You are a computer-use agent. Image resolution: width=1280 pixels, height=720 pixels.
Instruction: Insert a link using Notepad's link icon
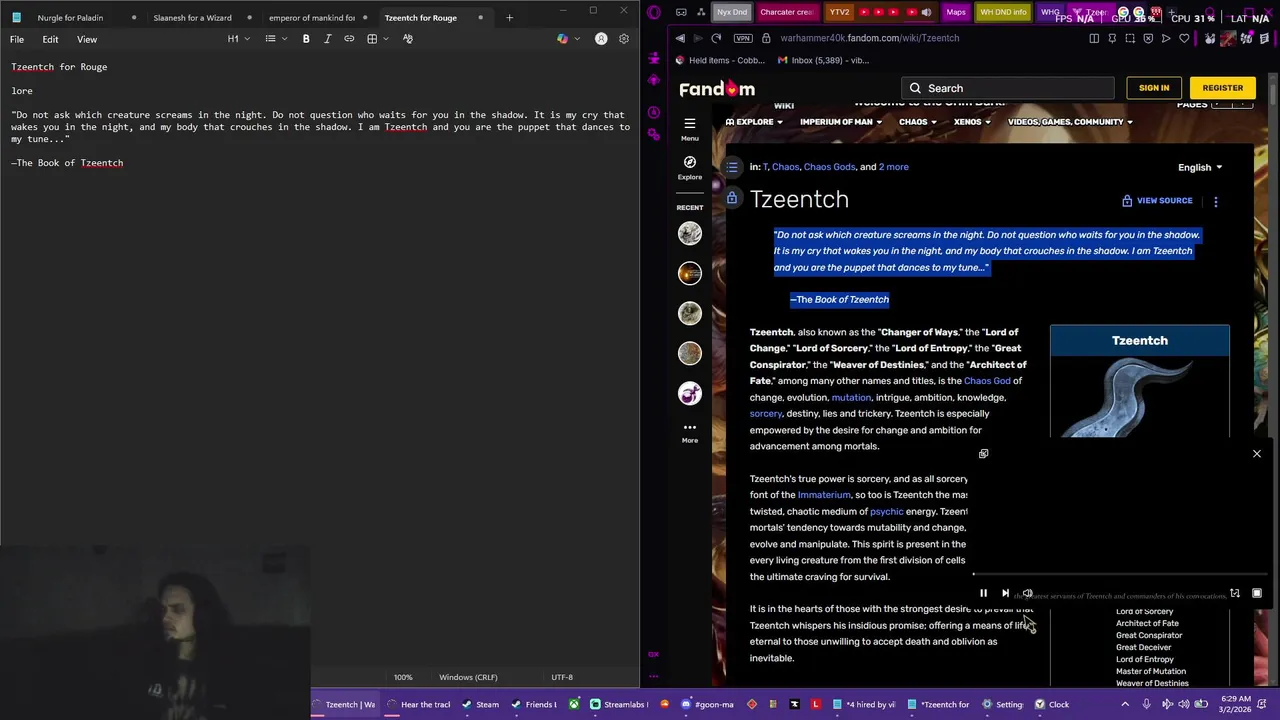pyautogui.click(x=349, y=39)
